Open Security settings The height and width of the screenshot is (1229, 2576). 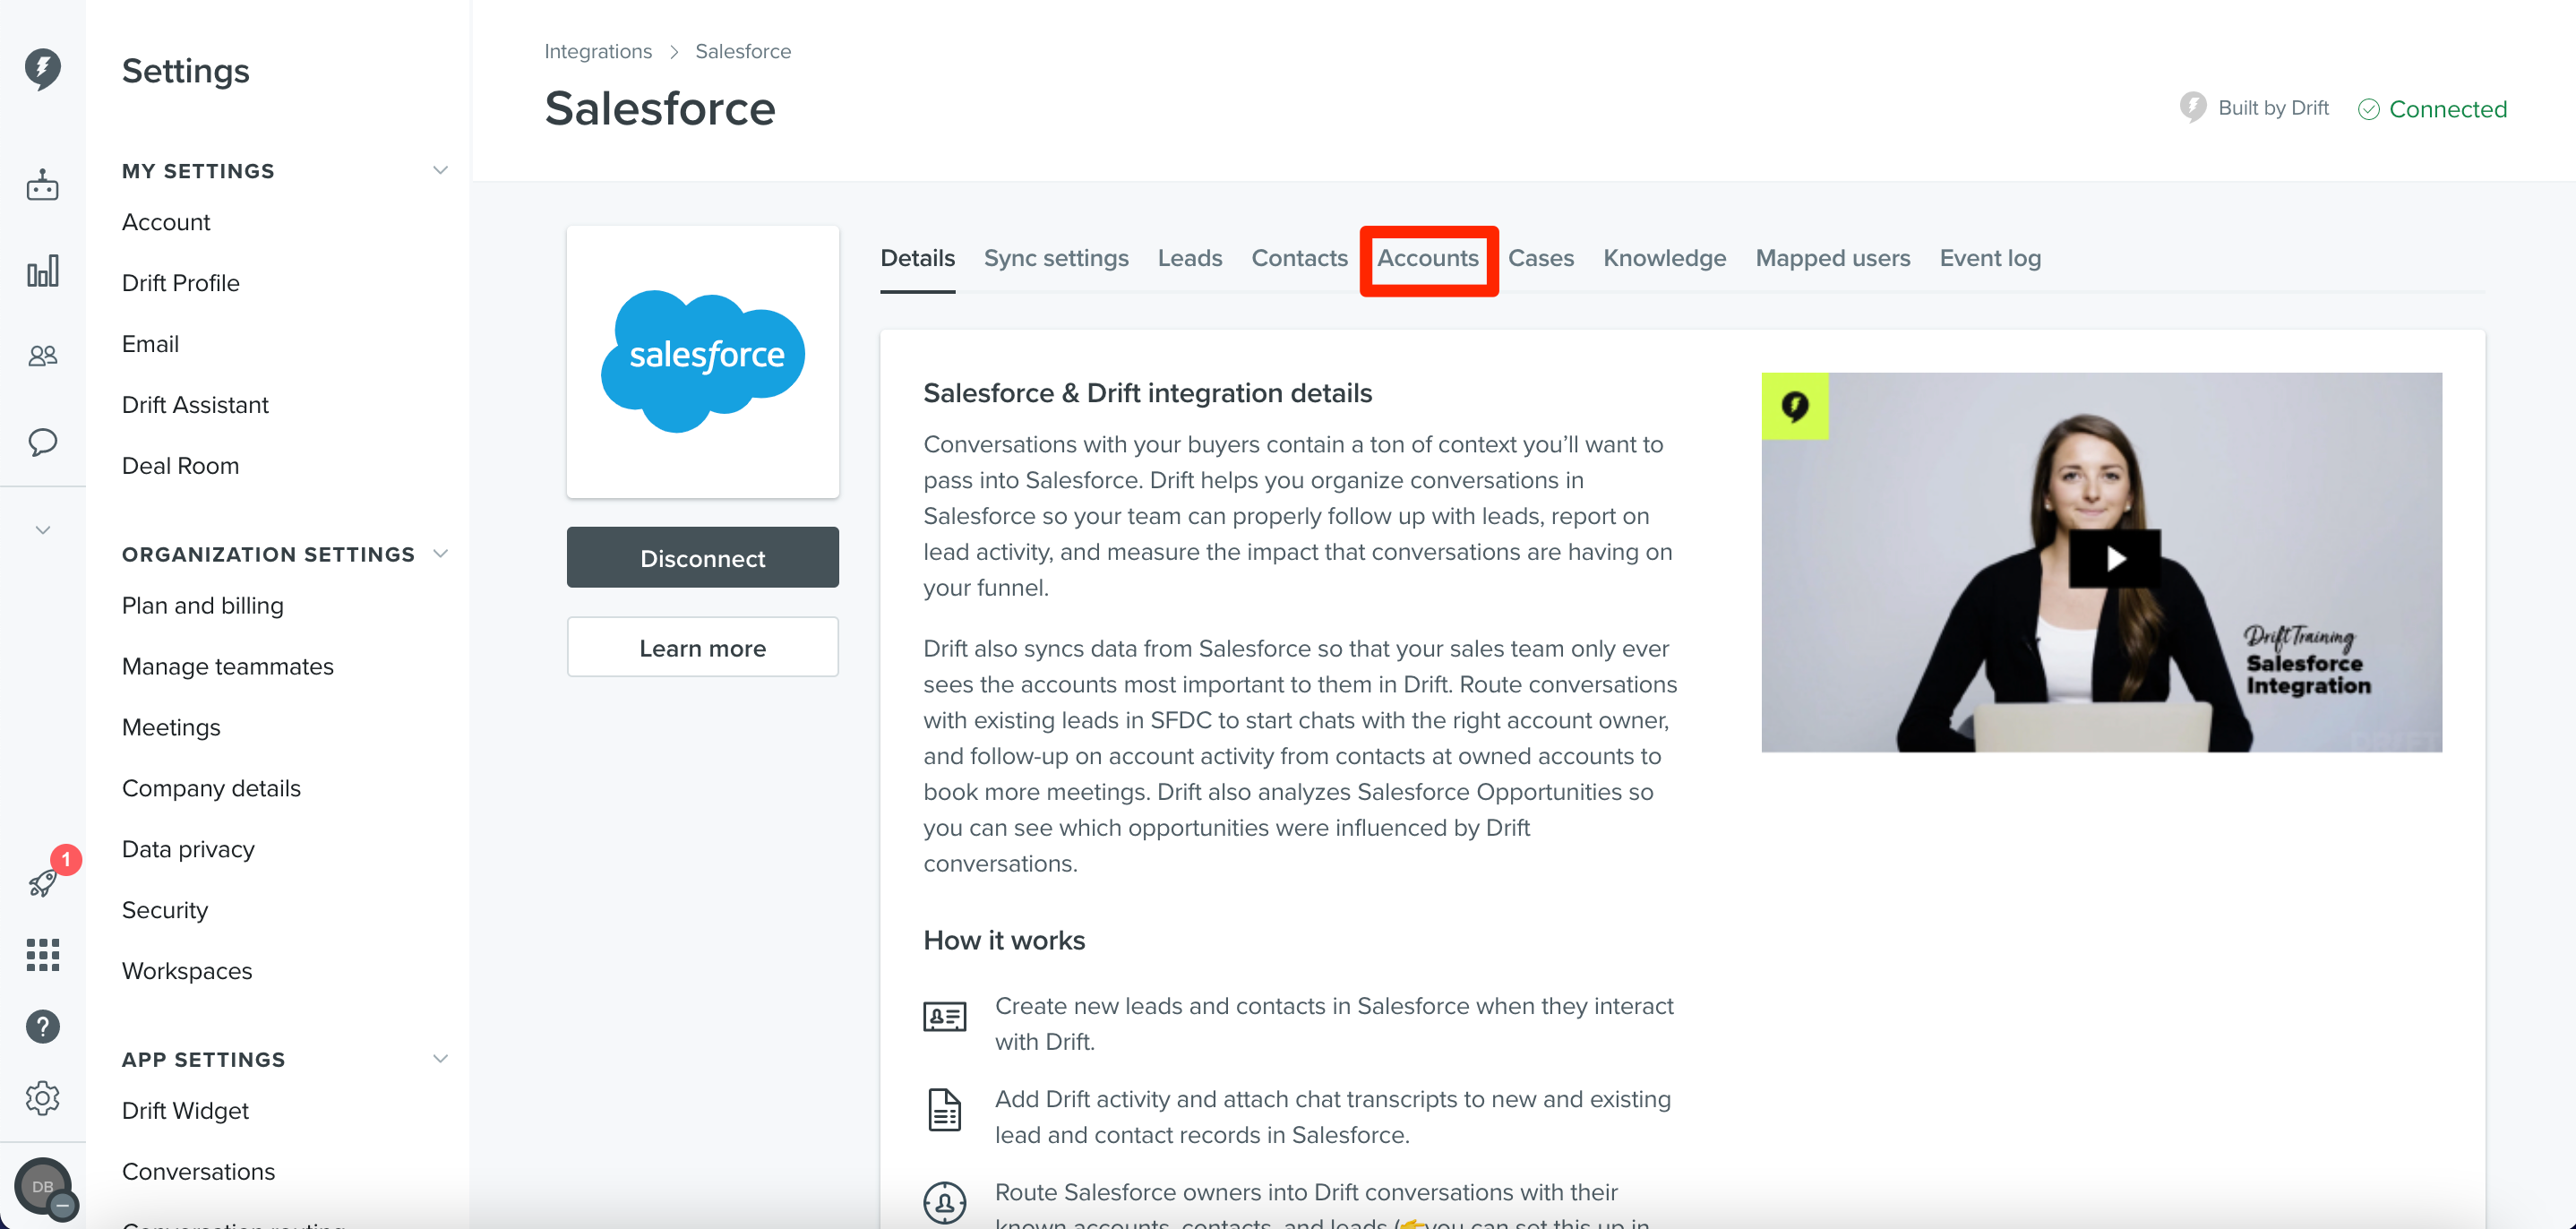click(x=165, y=911)
